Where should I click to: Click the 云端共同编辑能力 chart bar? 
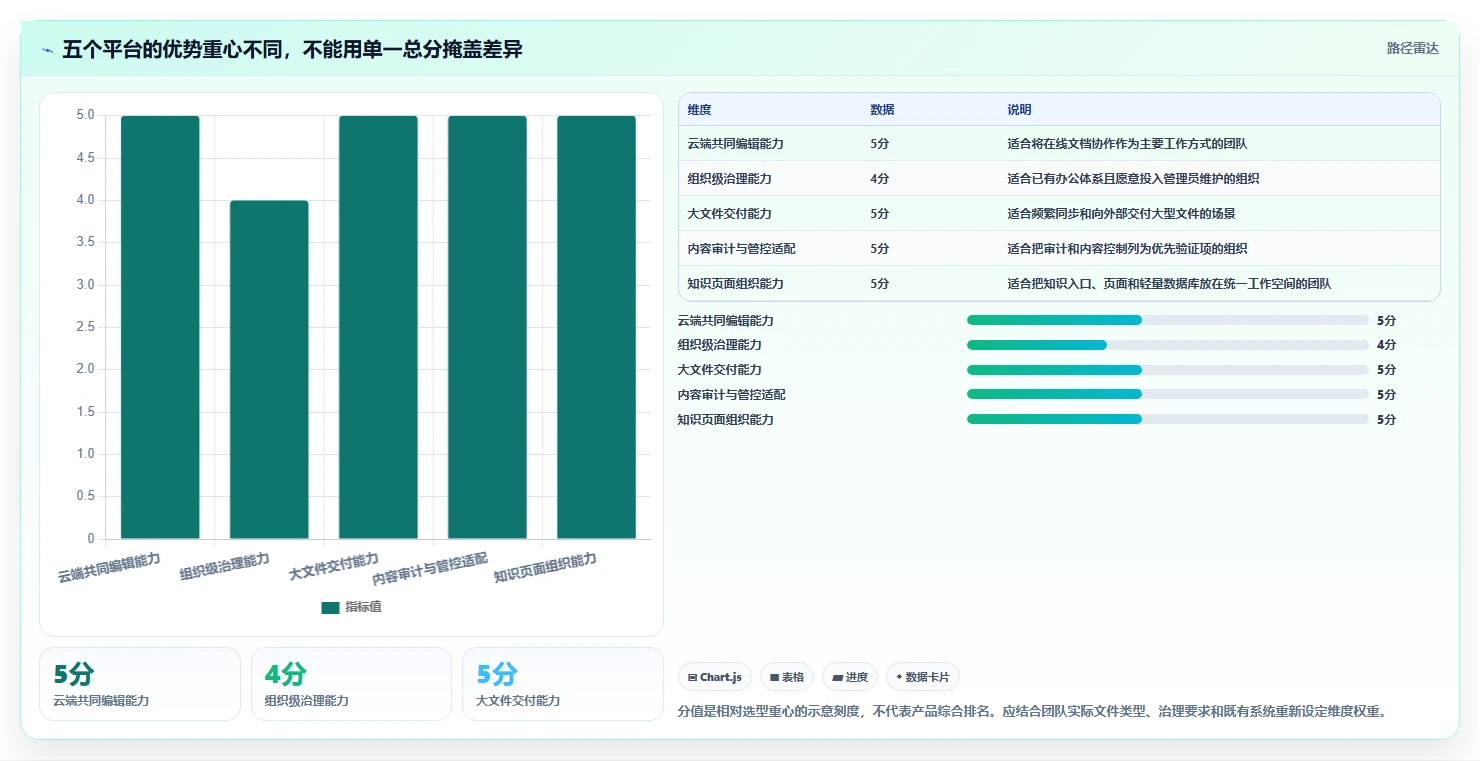click(x=160, y=327)
